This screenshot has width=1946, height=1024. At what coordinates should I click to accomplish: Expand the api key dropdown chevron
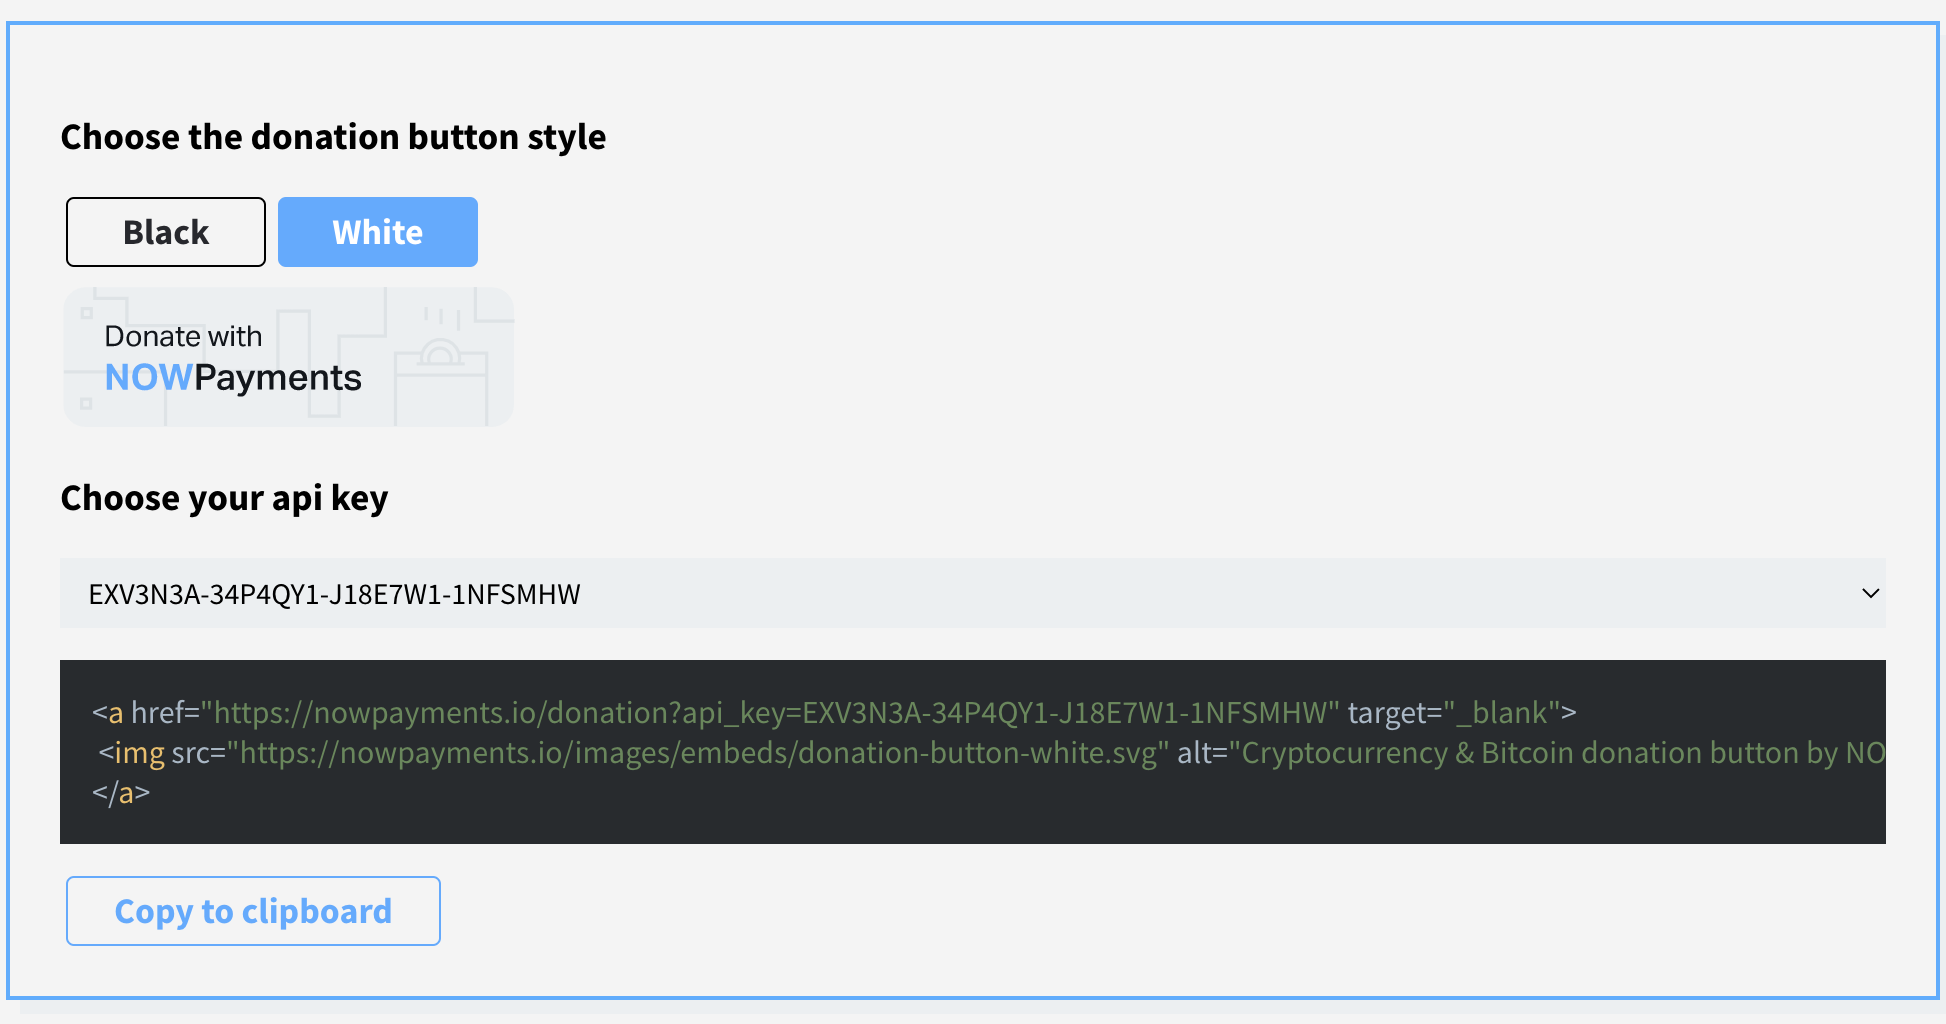[1870, 593]
